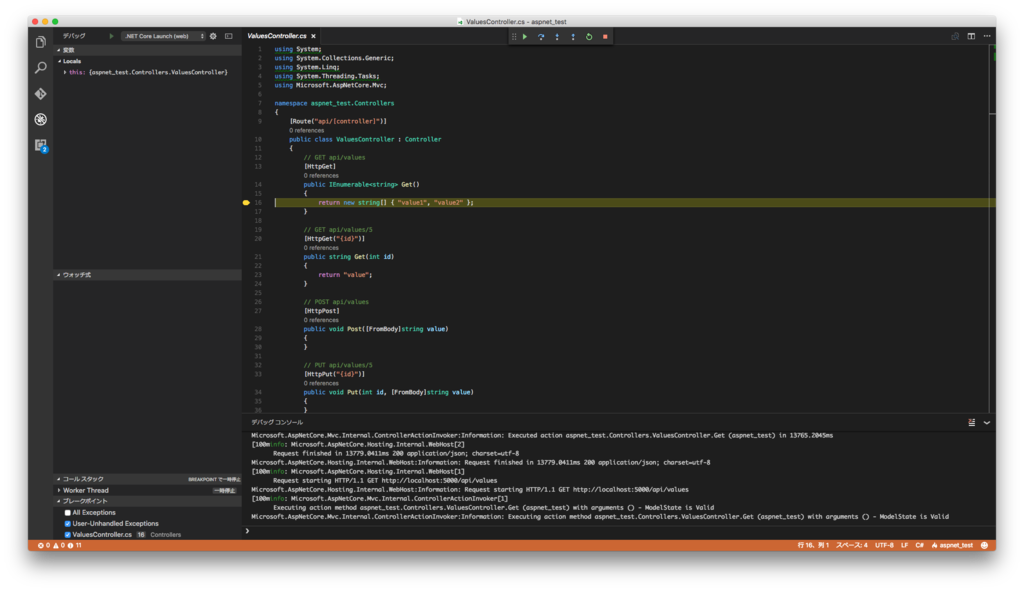
Task: Restart the debug session
Action: pyautogui.click(x=589, y=37)
